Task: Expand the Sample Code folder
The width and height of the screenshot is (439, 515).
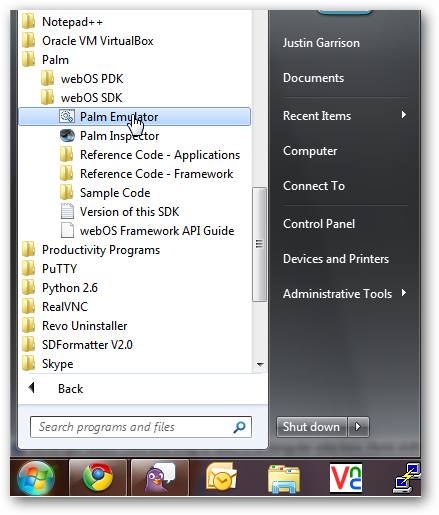Action: (x=105, y=193)
